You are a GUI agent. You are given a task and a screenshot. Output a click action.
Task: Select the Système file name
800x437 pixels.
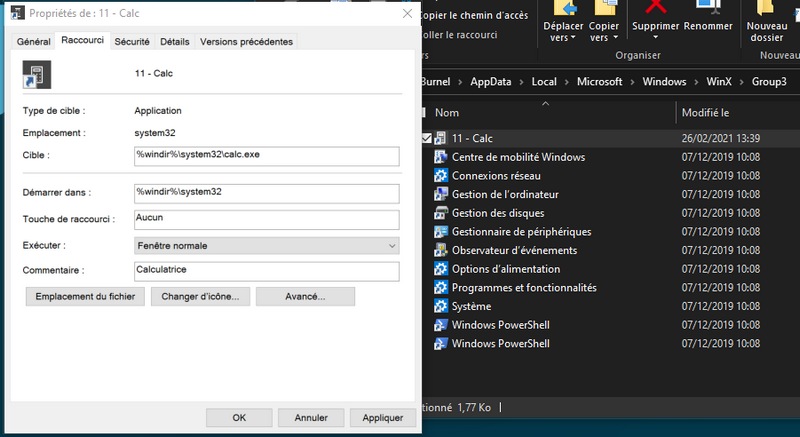(x=471, y=306)
